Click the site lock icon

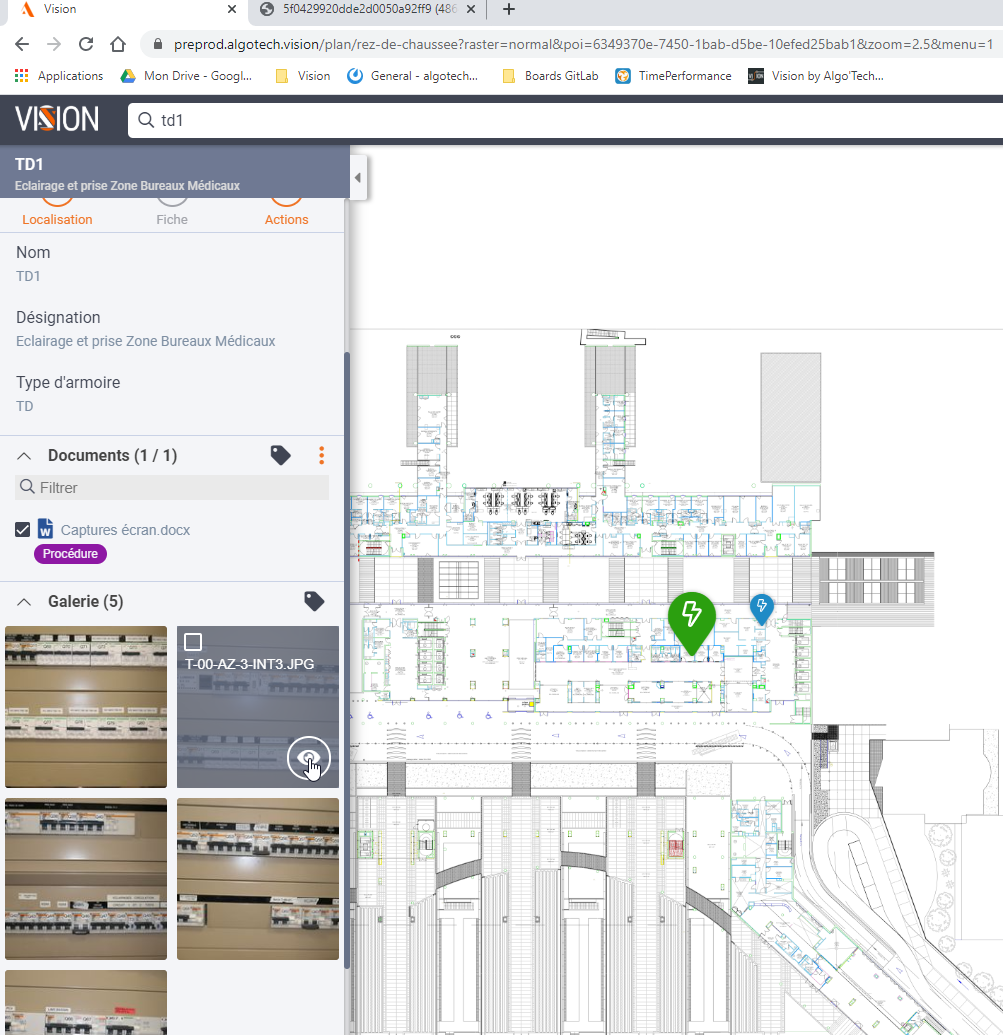click(157, 44)
